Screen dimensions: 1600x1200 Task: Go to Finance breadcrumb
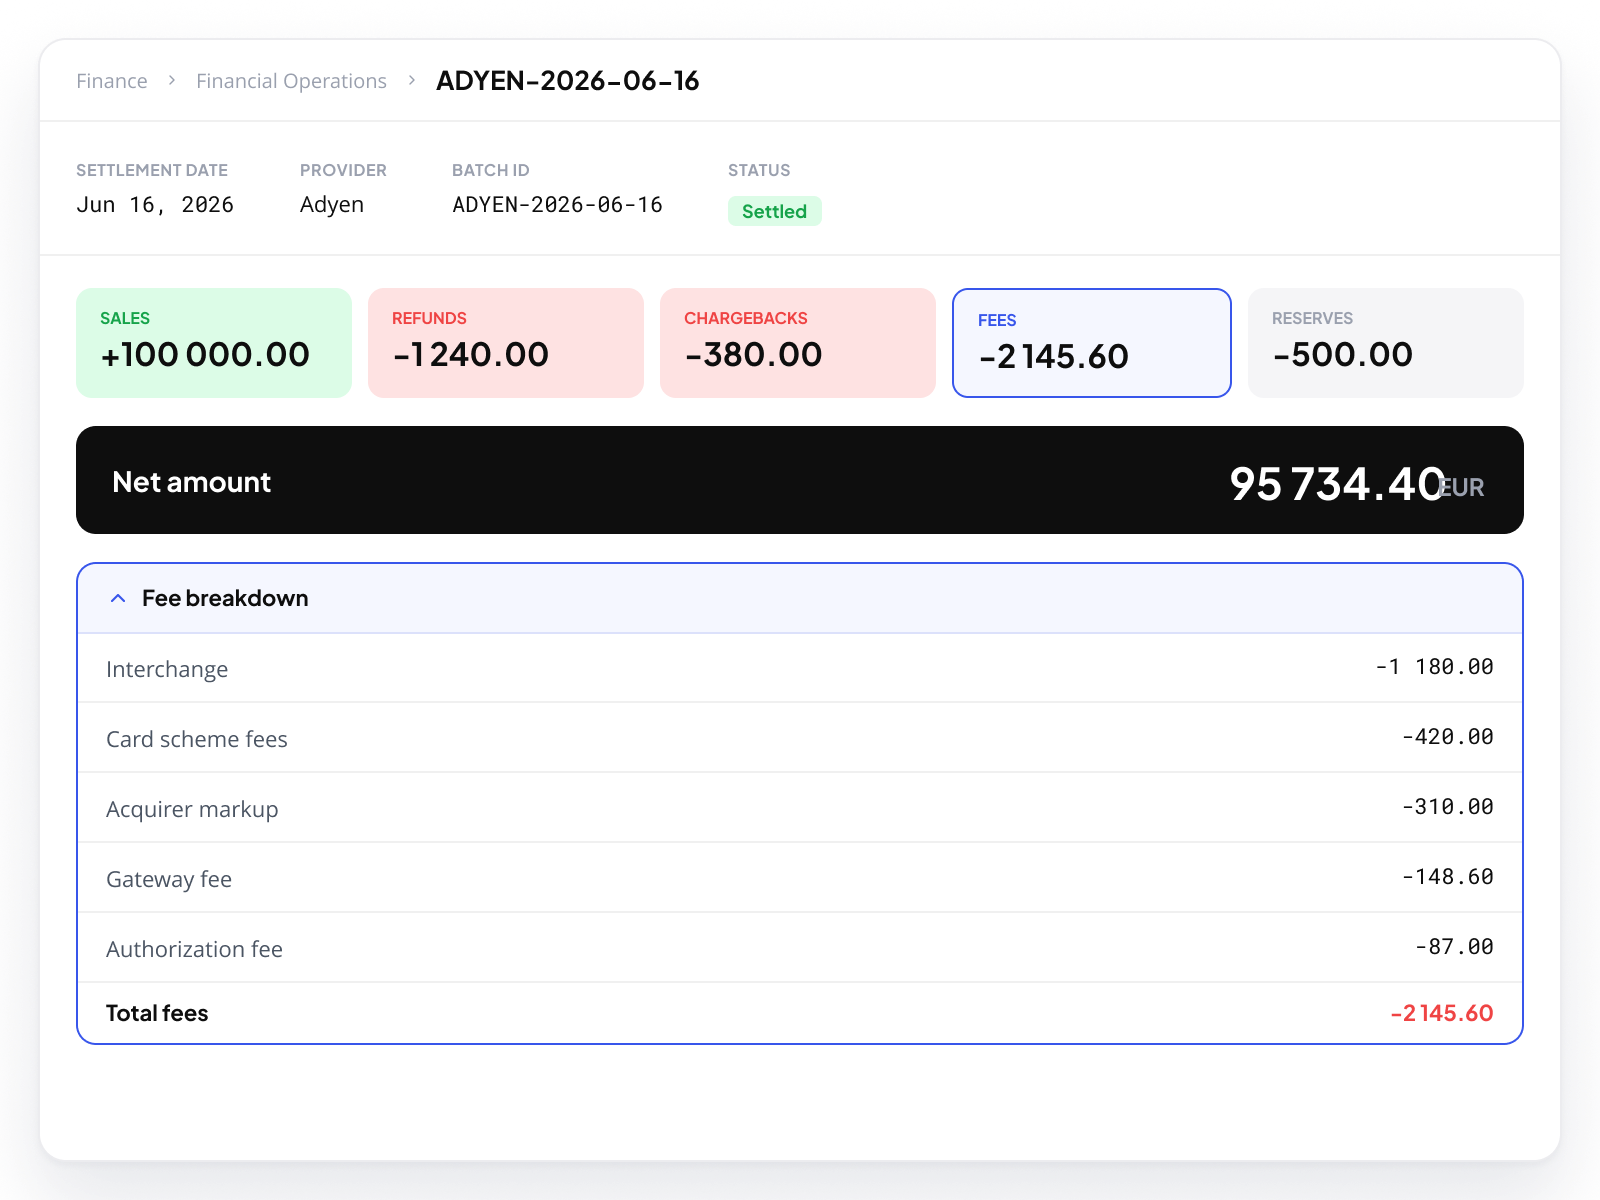click(112, 81)
